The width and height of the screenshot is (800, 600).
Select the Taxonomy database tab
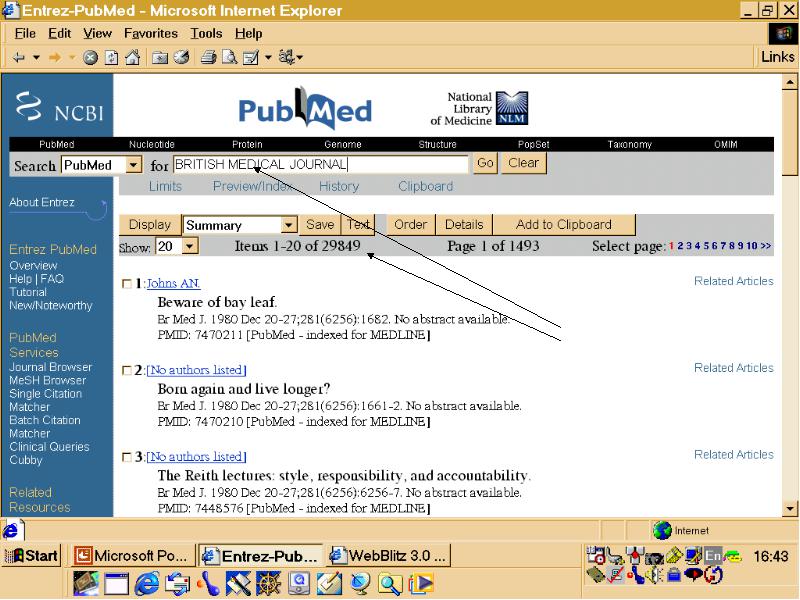pos(630,144)
